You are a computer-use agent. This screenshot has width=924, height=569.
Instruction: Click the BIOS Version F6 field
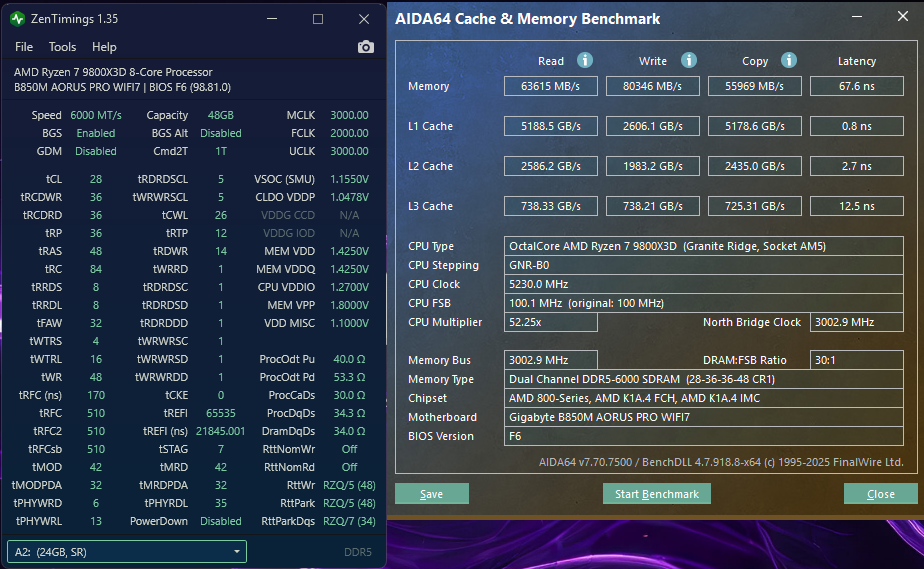(704, 436)
